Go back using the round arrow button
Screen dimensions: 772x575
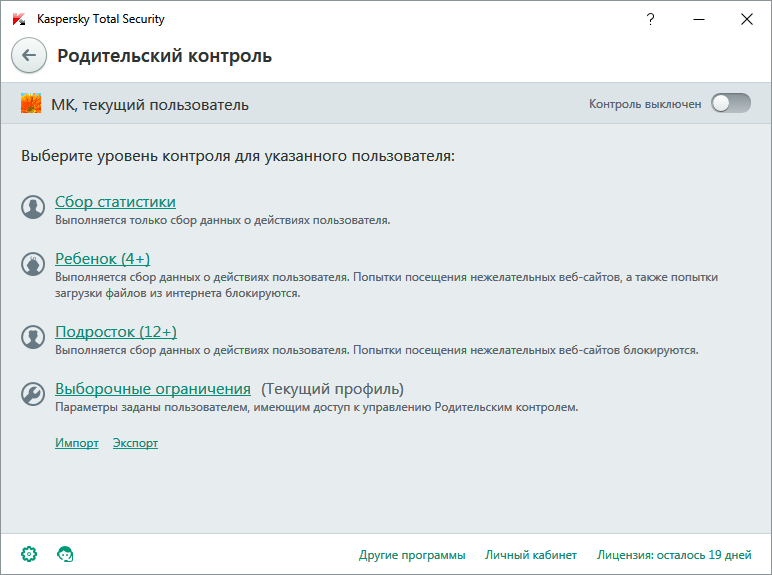[29, 55]
